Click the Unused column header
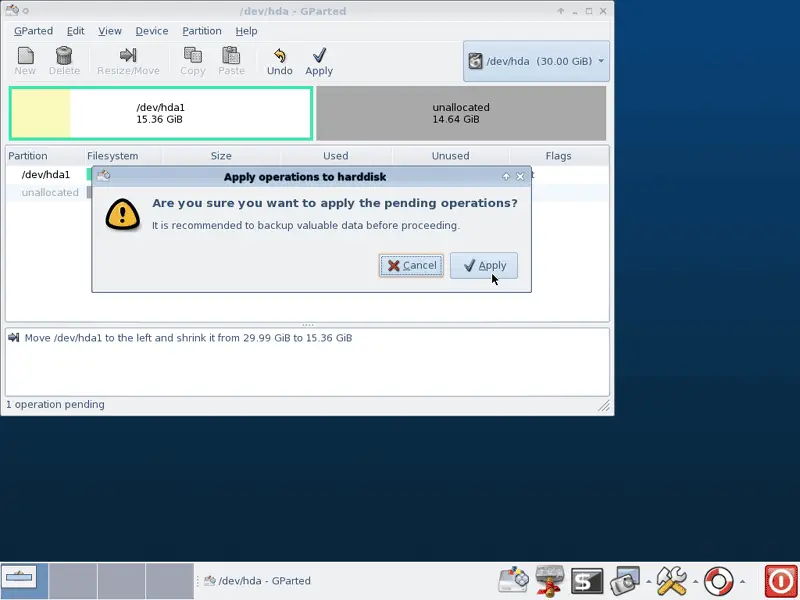Screen dimensions: 800x600 point(451,156)
